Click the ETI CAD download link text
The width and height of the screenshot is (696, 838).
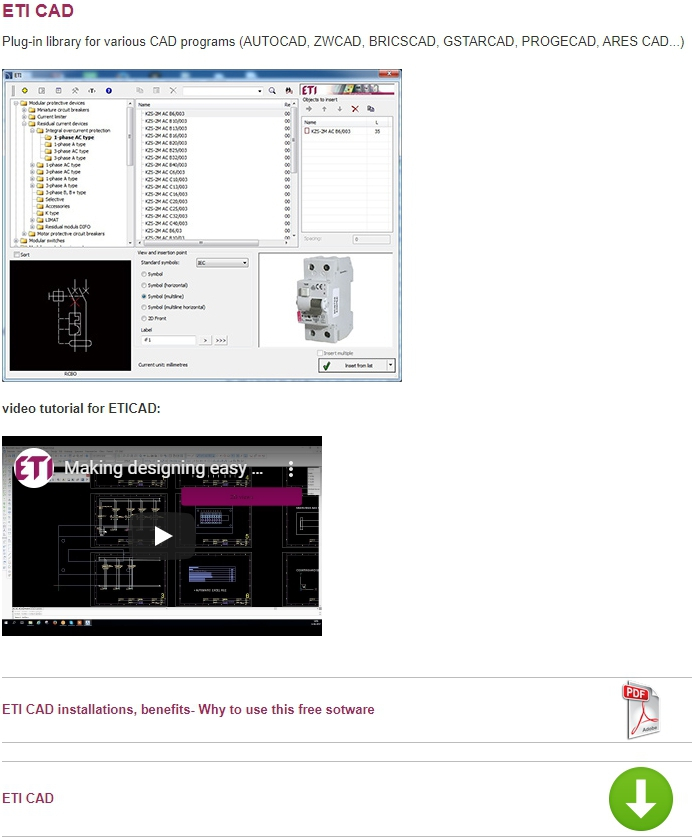(x=28, y=798)
